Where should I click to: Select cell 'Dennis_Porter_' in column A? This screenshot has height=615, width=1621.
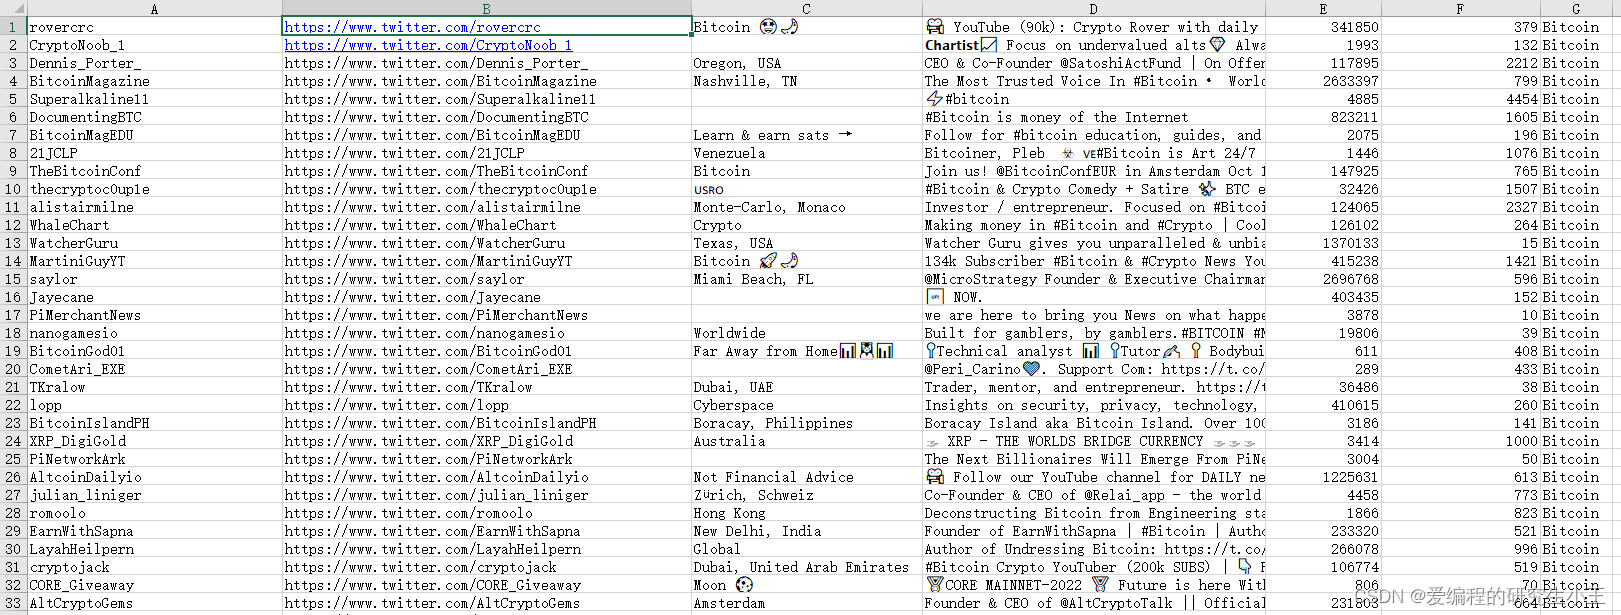click(154, 63)
